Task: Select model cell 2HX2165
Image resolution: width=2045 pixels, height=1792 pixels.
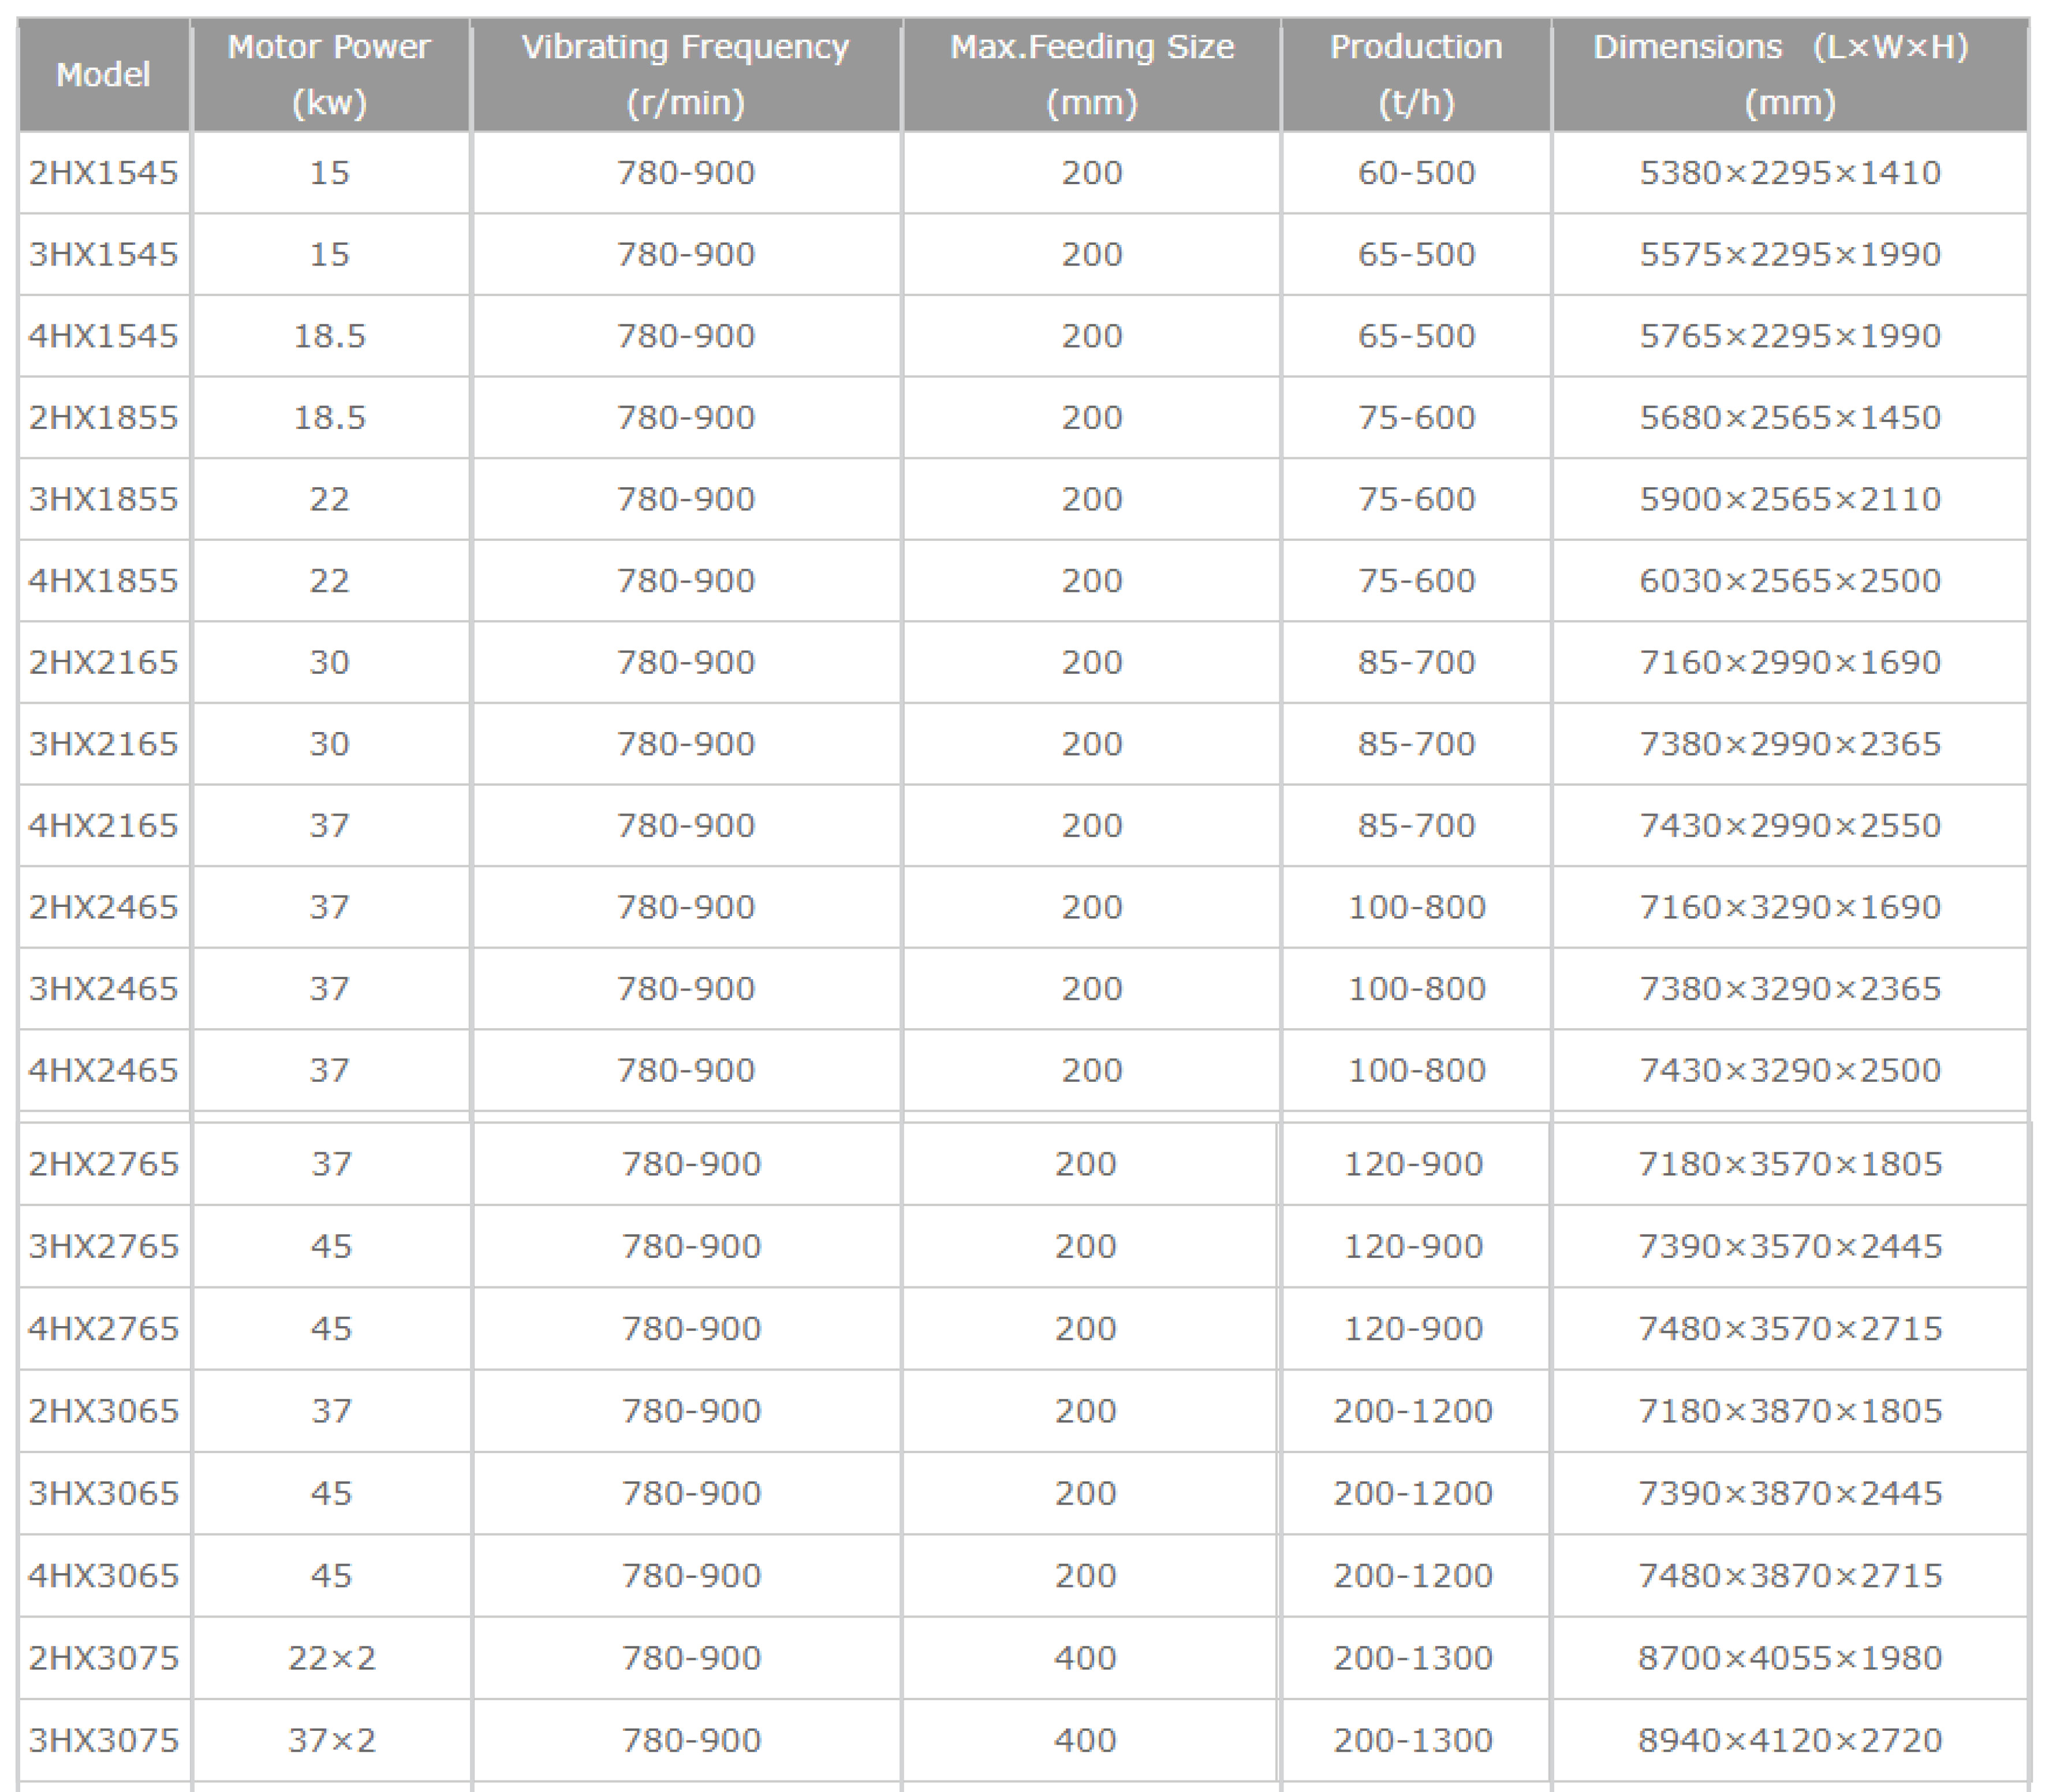Action: pyautogui.click(x=103, y=662)
